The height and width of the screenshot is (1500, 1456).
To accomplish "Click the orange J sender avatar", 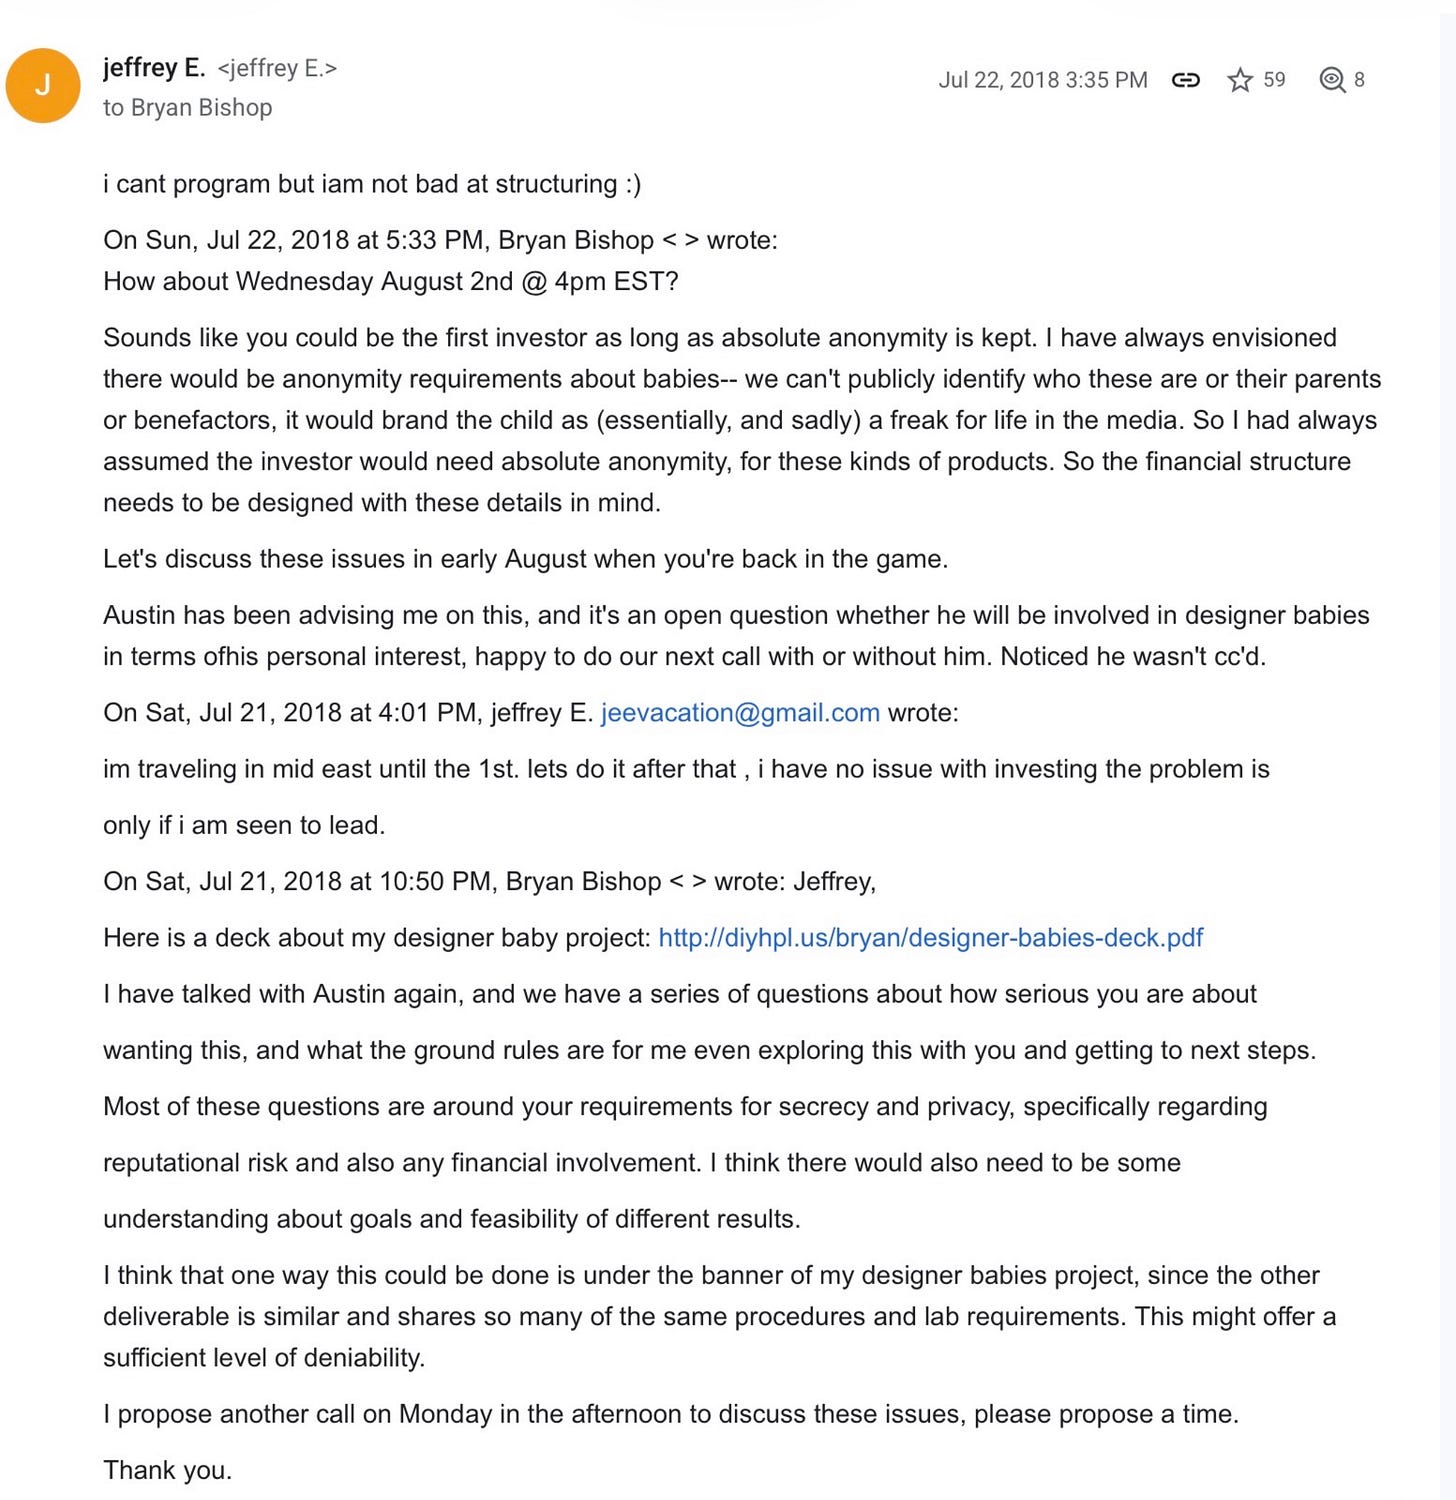I will click(43, 86).
